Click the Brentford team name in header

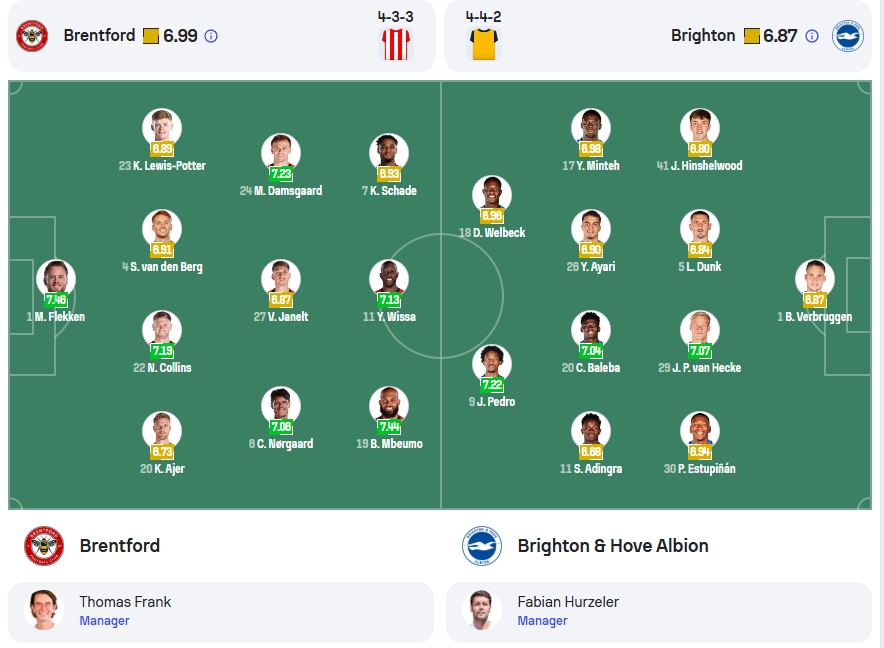tap(99, 36)
